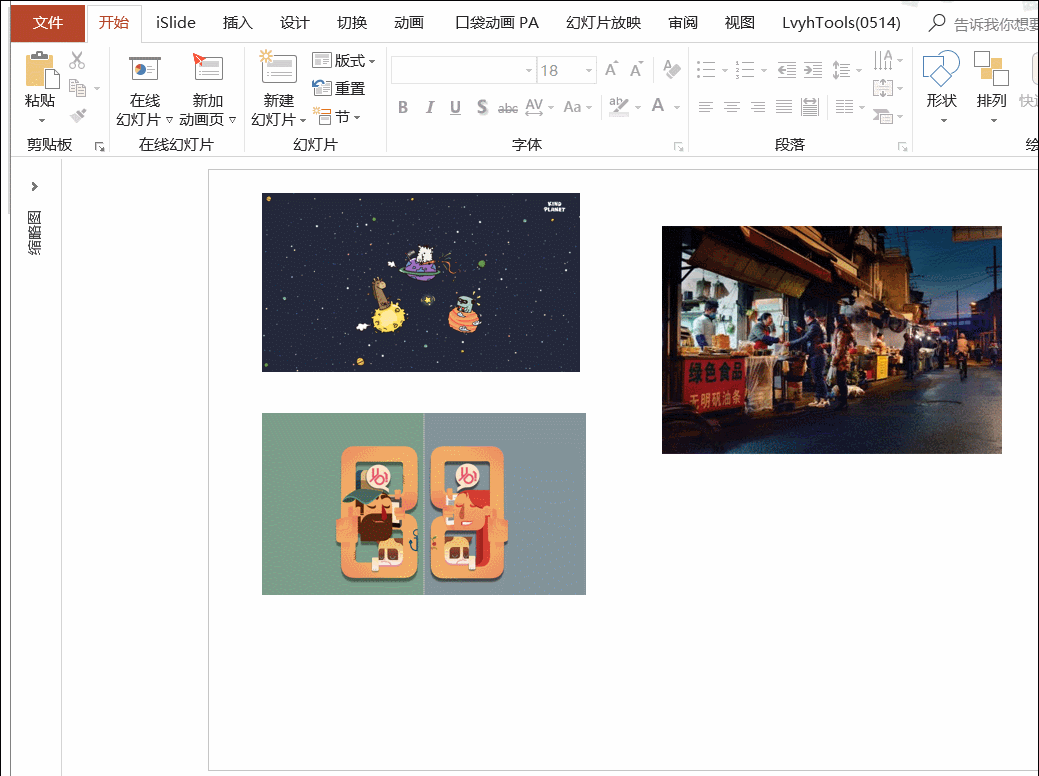Open the 形状 shapes gallery
Image resolution: width=1039 pixels, height=776 pixels.
(x=941, y=72)
